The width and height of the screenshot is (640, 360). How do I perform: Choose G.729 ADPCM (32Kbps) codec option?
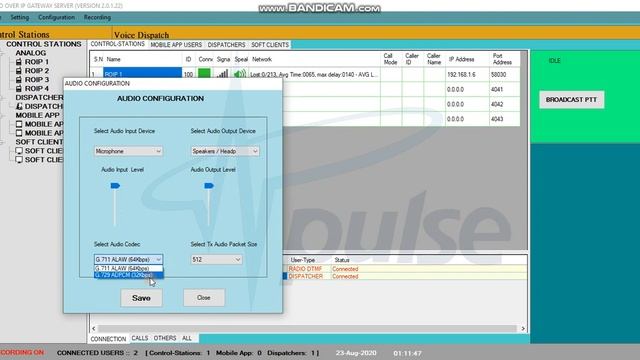pos(129,275)
